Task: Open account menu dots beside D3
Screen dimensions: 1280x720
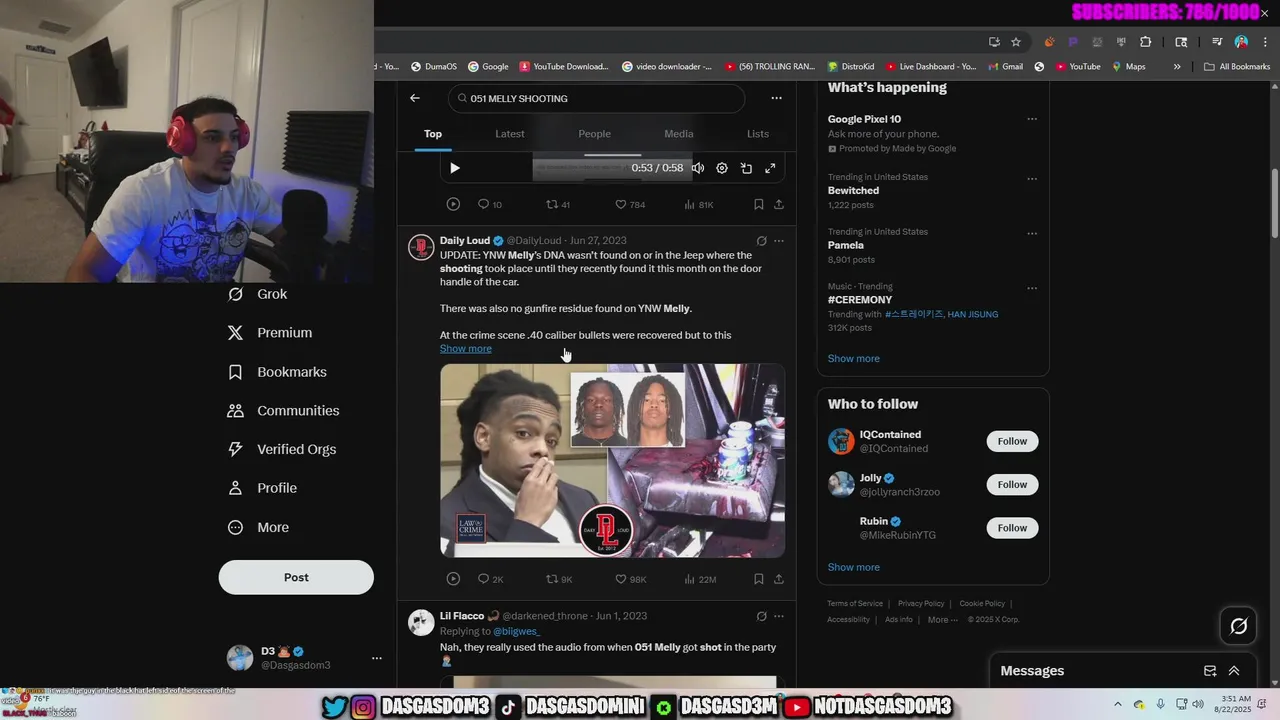Action: 377,658
